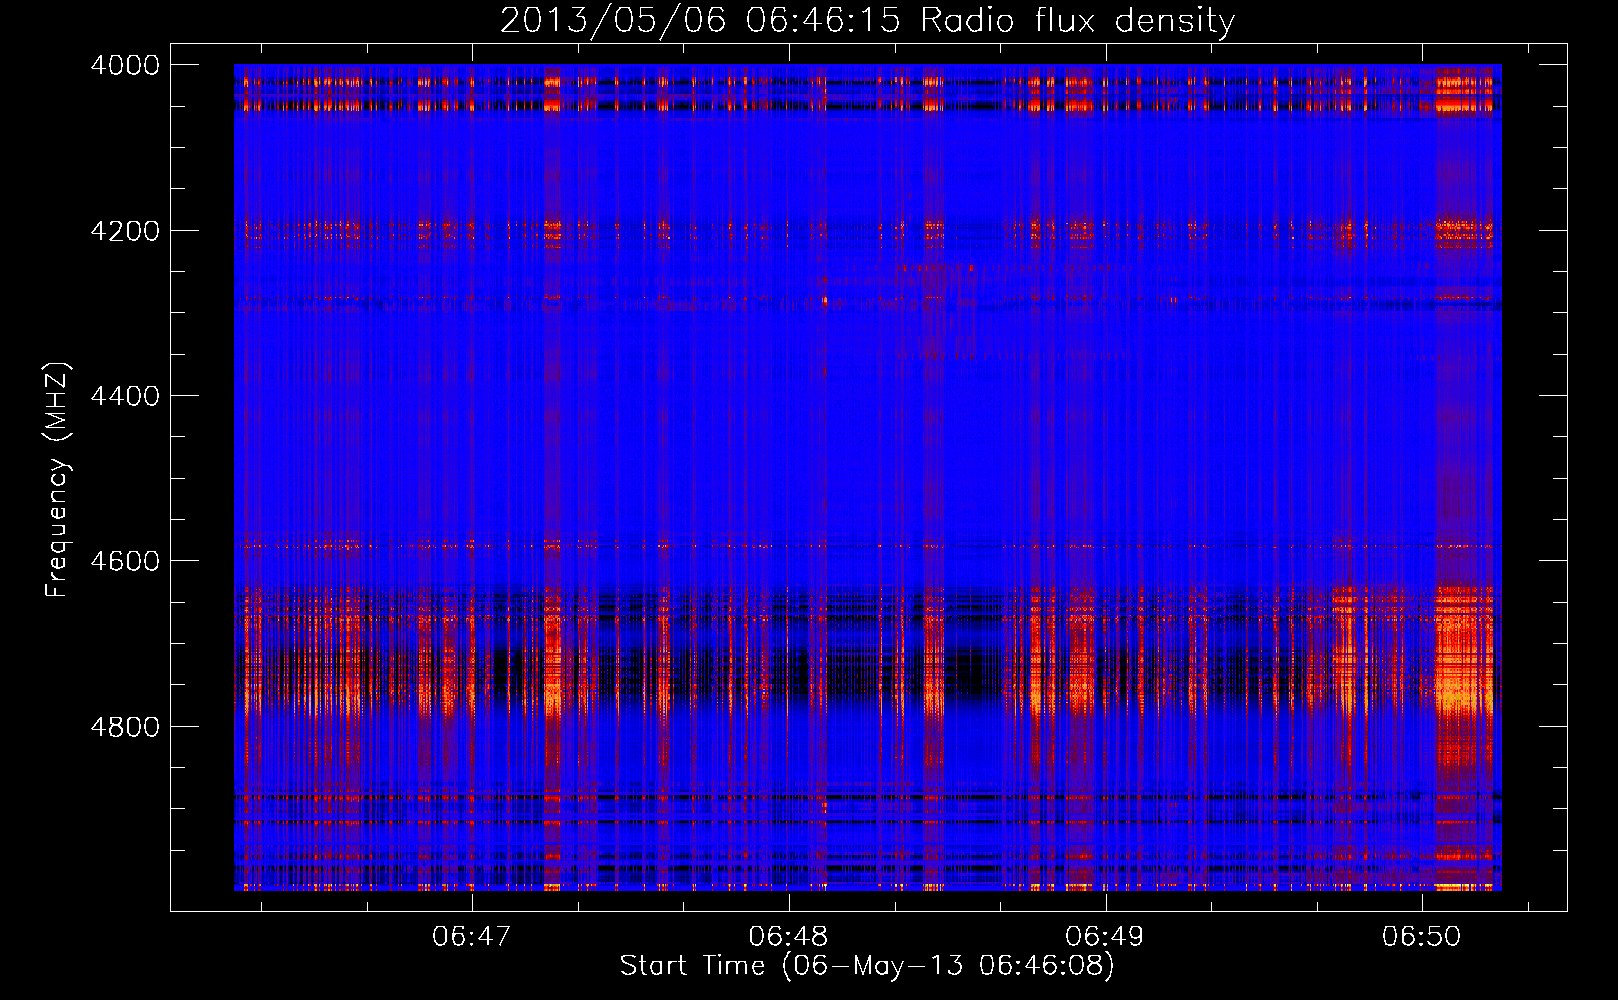The width and height of the screenshot is (1618, 1000).
Task: Click the 06:48 time tick label
Action: (789, 936)
